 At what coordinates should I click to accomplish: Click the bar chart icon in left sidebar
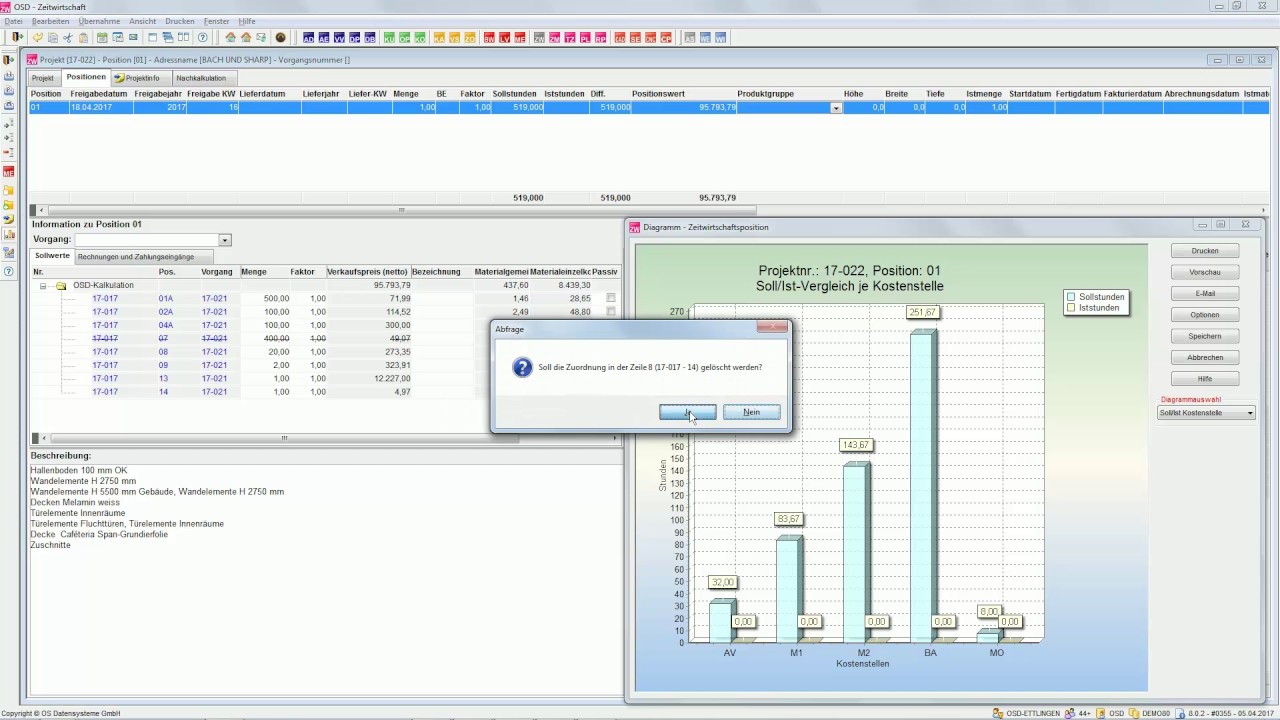[x=9, y=235]
